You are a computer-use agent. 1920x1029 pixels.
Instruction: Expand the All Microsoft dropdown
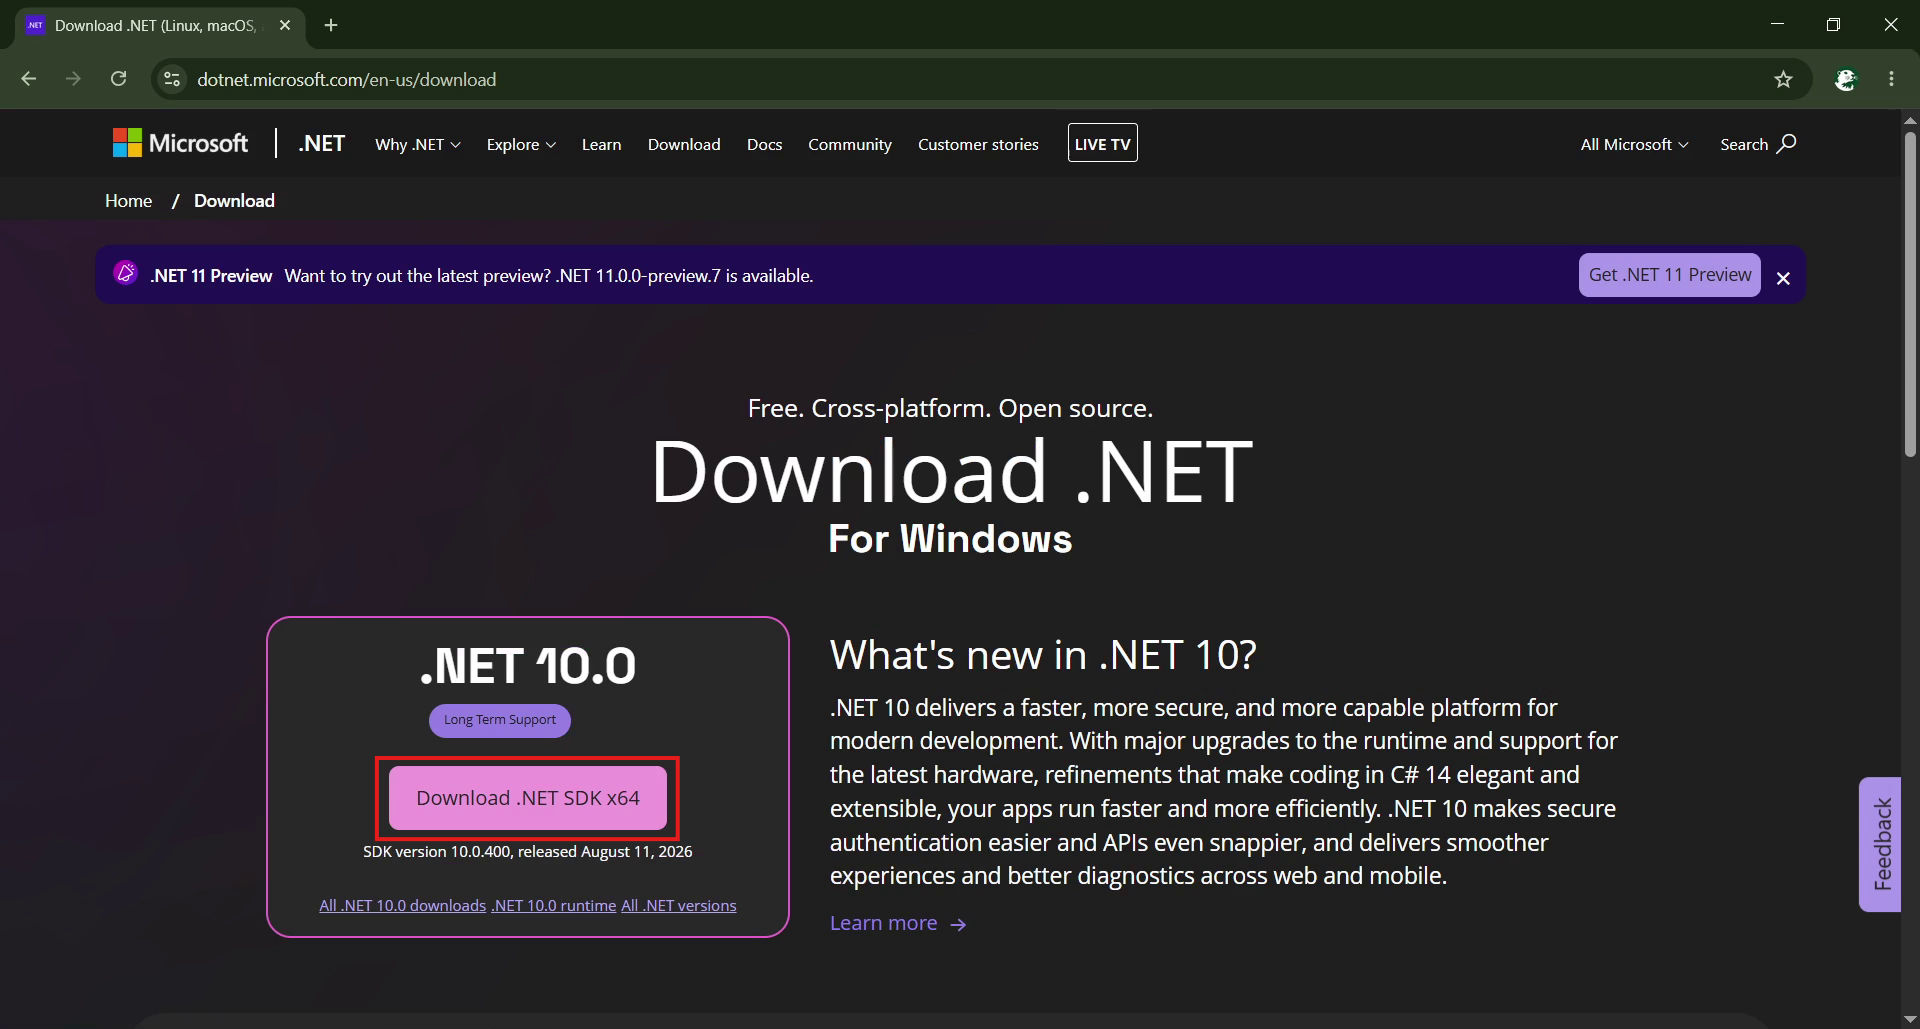(1634, 144)
